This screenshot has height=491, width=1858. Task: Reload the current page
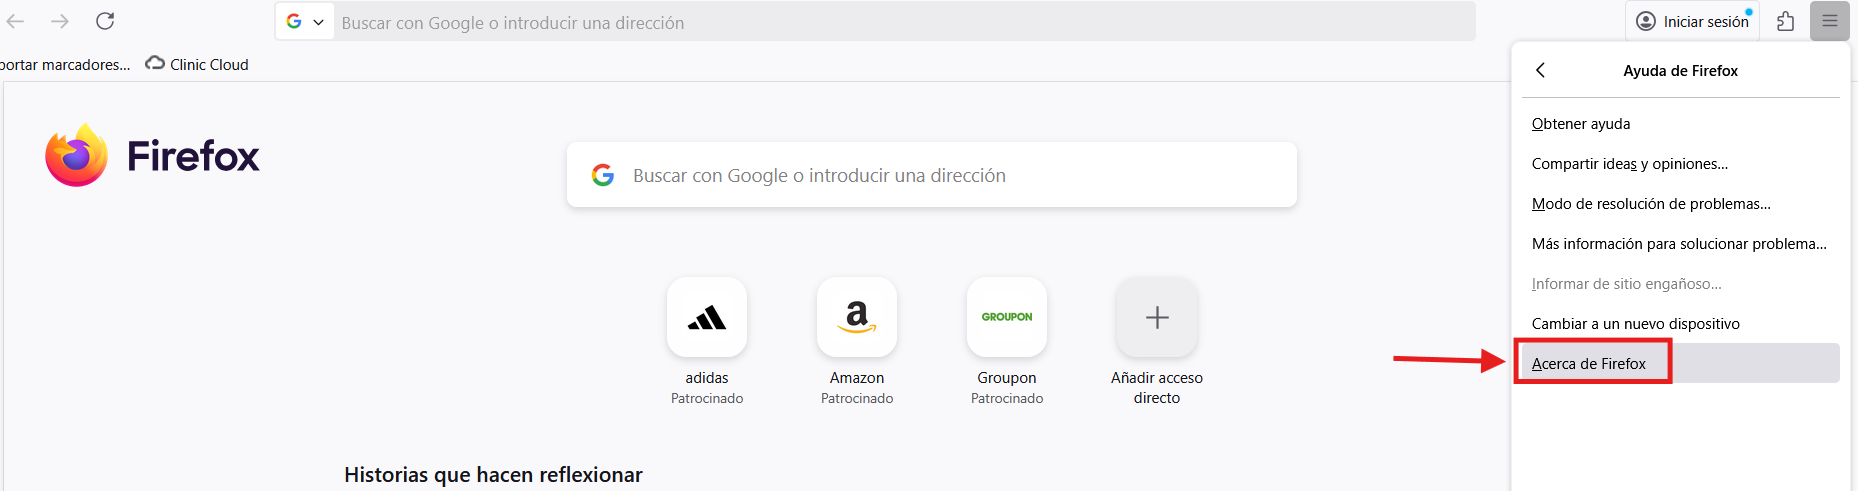(x=105, y=21)
